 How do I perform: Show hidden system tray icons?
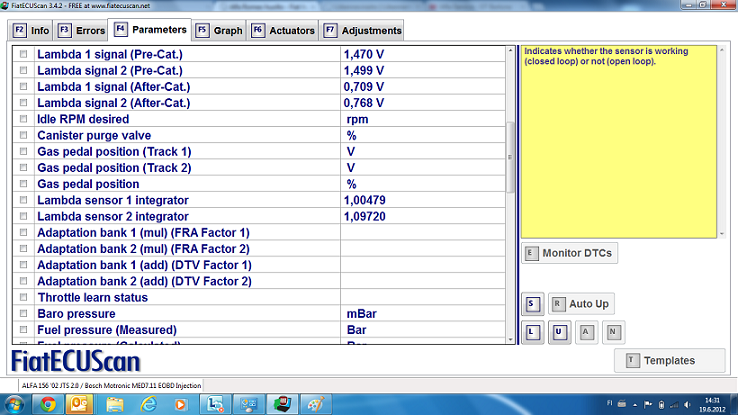point(635,405)
